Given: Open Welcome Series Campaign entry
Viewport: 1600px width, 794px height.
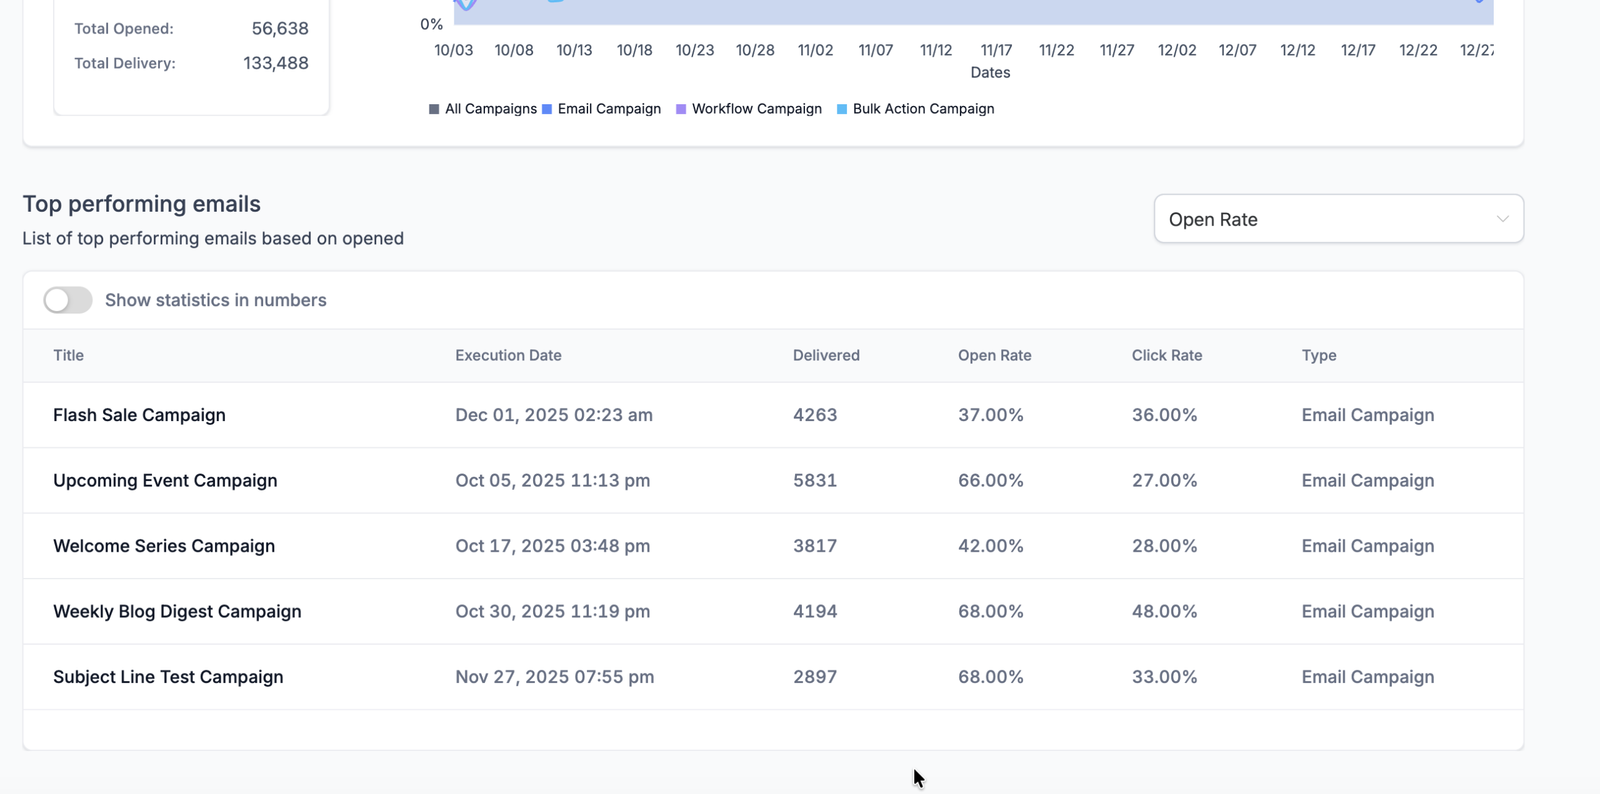Looking at the screenshot, I should [x=164, y=546].
